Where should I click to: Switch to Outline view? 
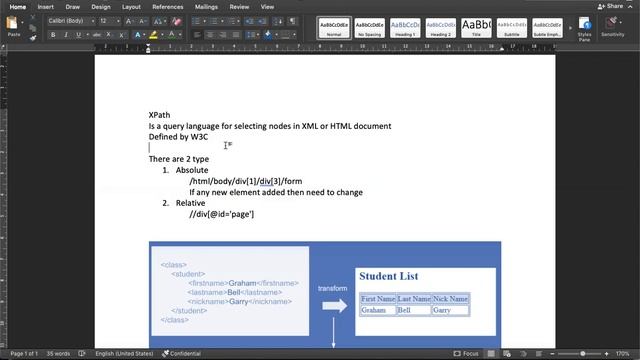tap(523, 353)
